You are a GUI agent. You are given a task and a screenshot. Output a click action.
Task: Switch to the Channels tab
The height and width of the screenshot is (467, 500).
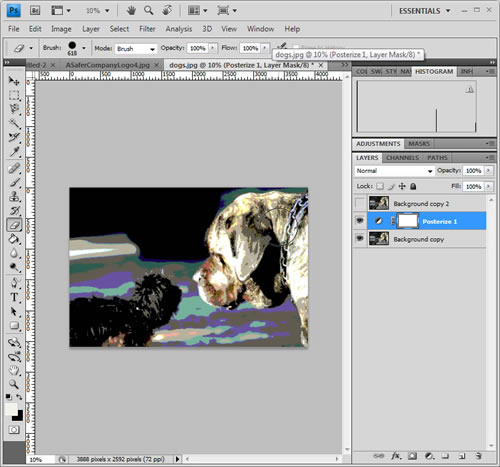click(402, 158)
